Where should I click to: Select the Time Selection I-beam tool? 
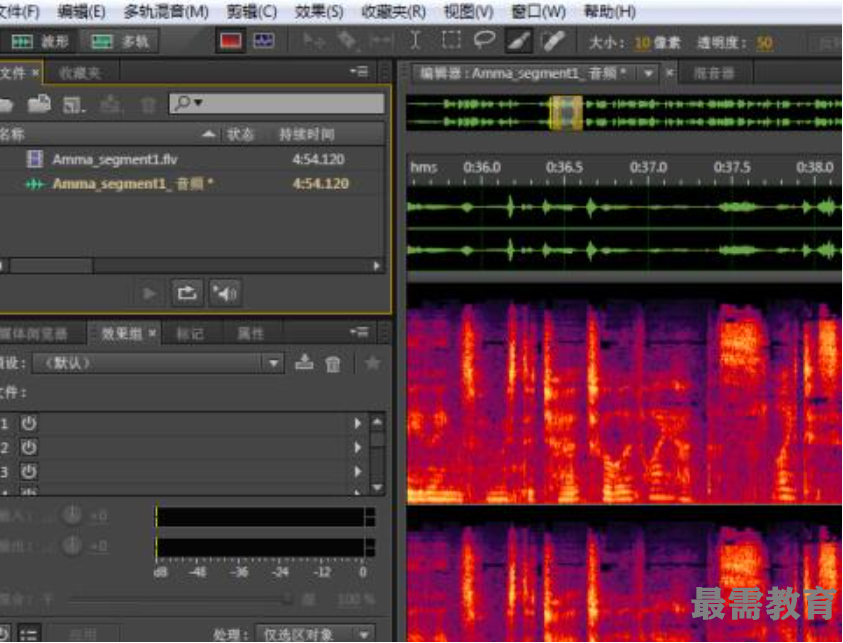point(415,41)
